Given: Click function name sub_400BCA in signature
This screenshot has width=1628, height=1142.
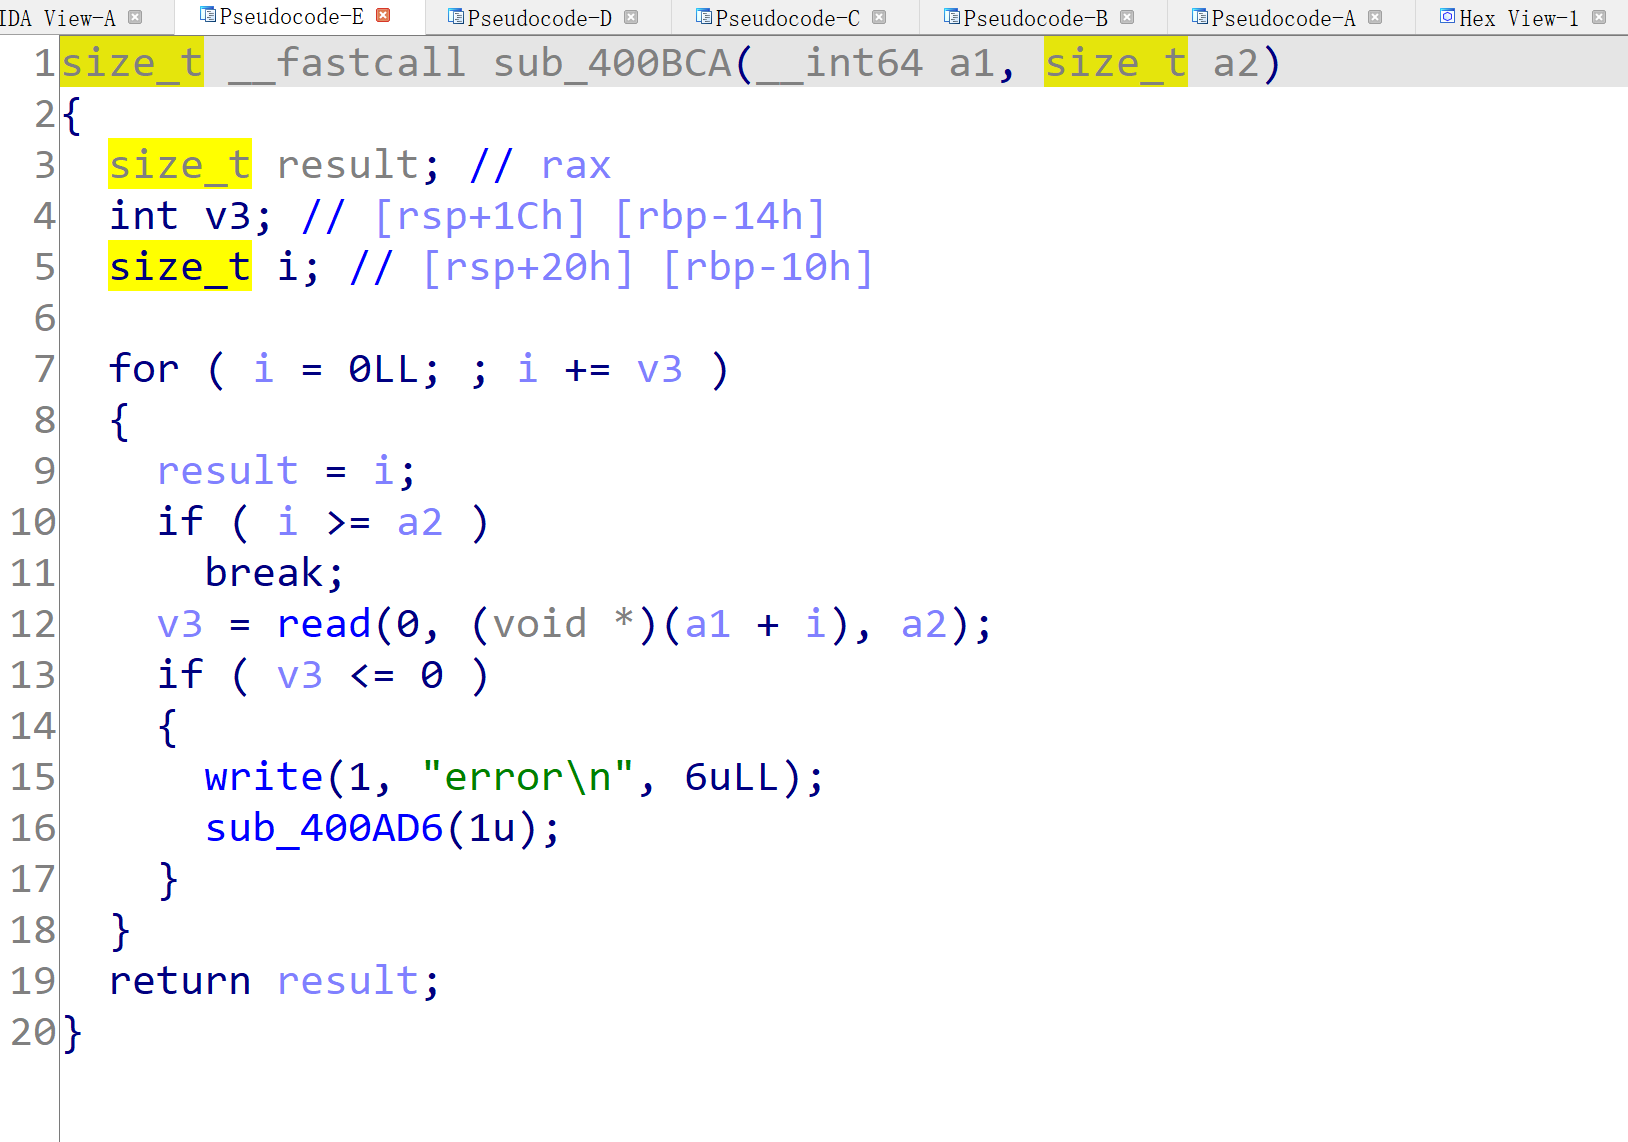Looking at the screenshot, I should 613,62.
